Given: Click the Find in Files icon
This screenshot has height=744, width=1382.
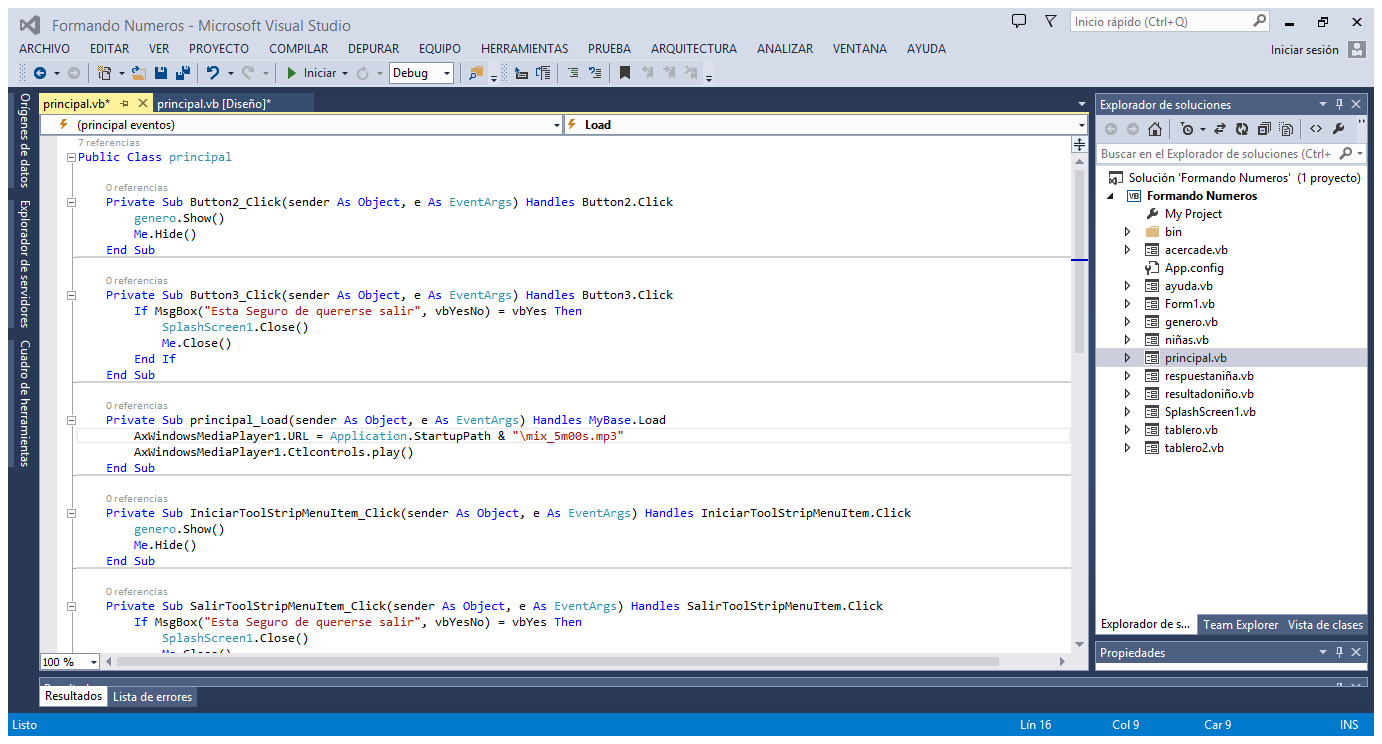Looking at the screenshot, I should tap(476, 73).
